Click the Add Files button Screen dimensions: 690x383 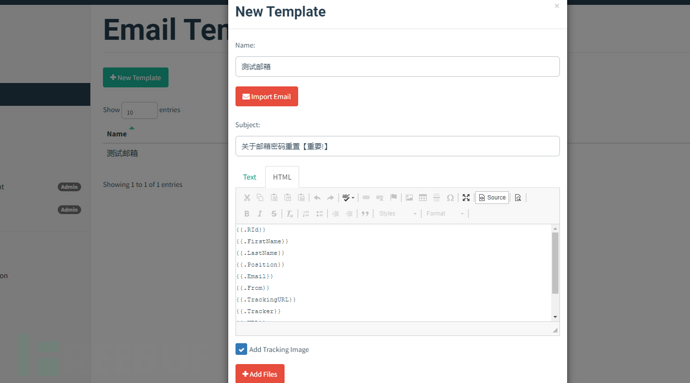pos(260,374)
